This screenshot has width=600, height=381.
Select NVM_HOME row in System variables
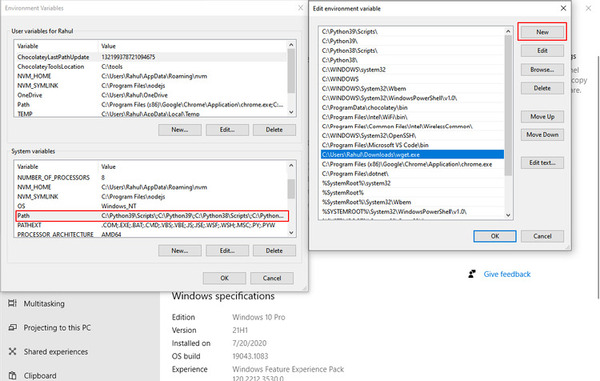pyautogui.click(x=151, y=187)
